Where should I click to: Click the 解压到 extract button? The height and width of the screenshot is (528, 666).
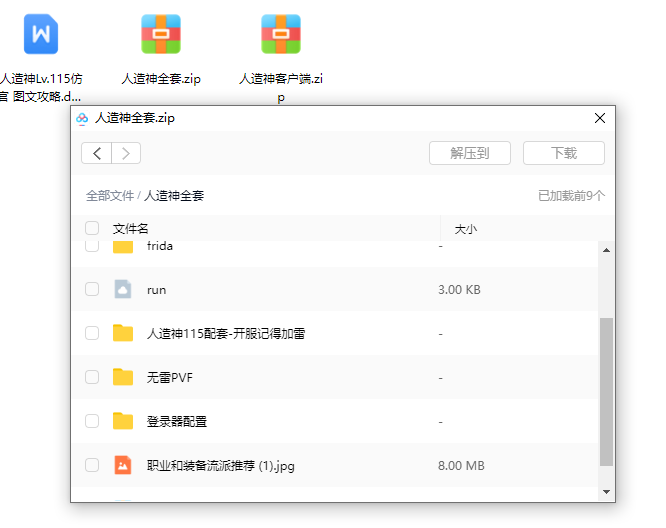point(469,153)
